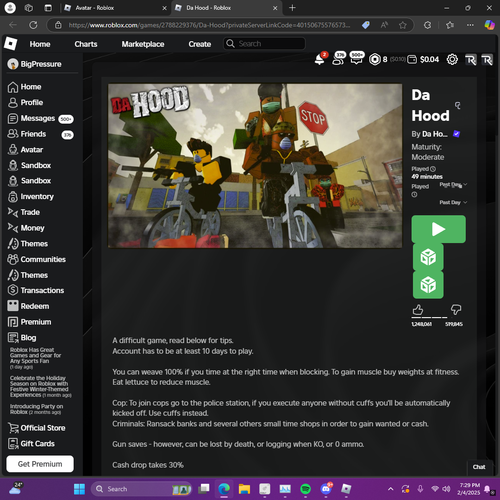Screen dimensions: 500x500
Task: Open Marketplace in the top navigation
Action: pyautogui.click(x=143, y=44)
